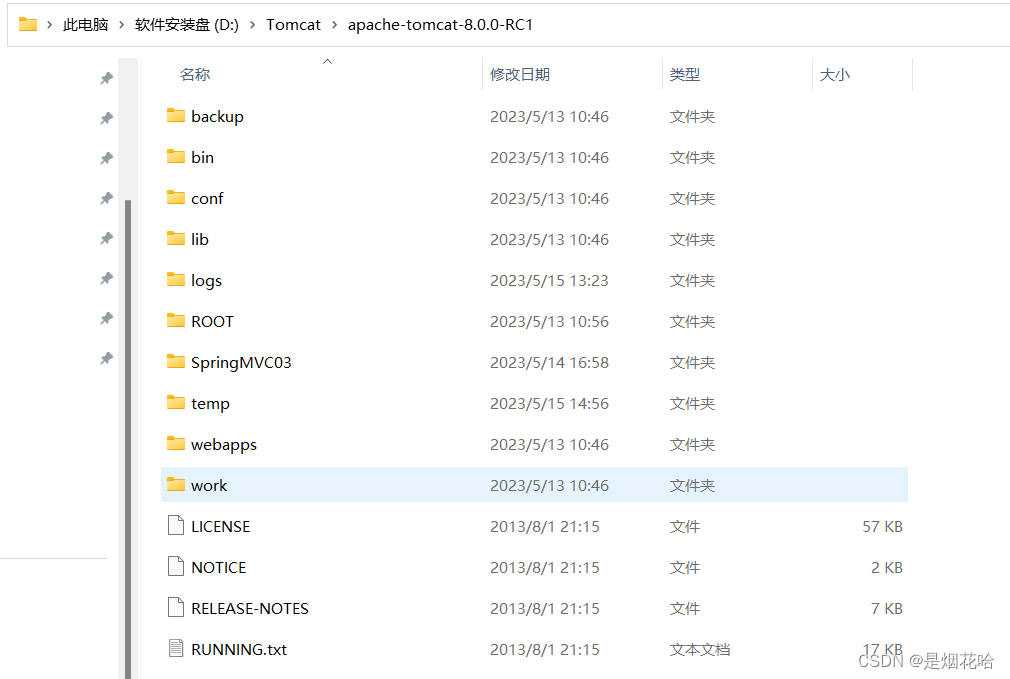1010x679 pixels.
Task: Click logs date 2023/5/15 13:23
Action: pos(549,280)
